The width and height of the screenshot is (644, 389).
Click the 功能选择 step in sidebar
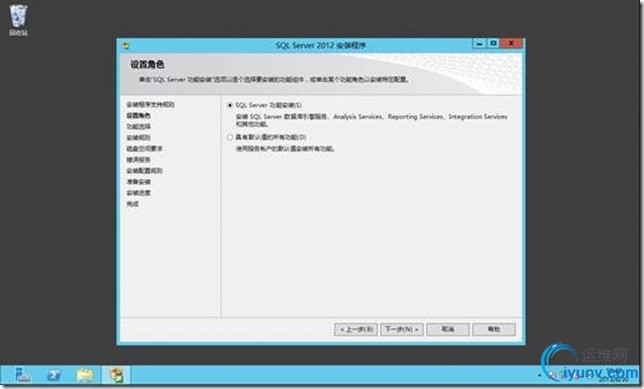pos(138,127)
